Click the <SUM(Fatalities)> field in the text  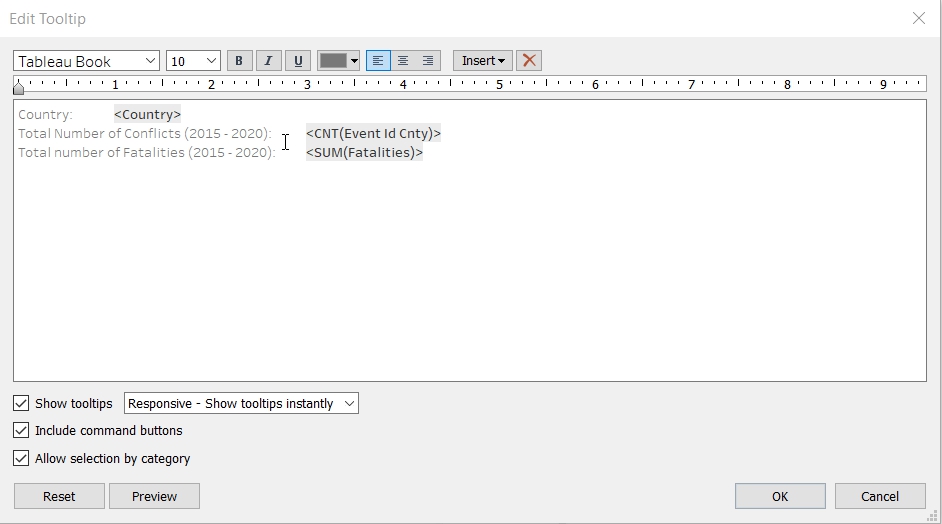tap(364, 153)
